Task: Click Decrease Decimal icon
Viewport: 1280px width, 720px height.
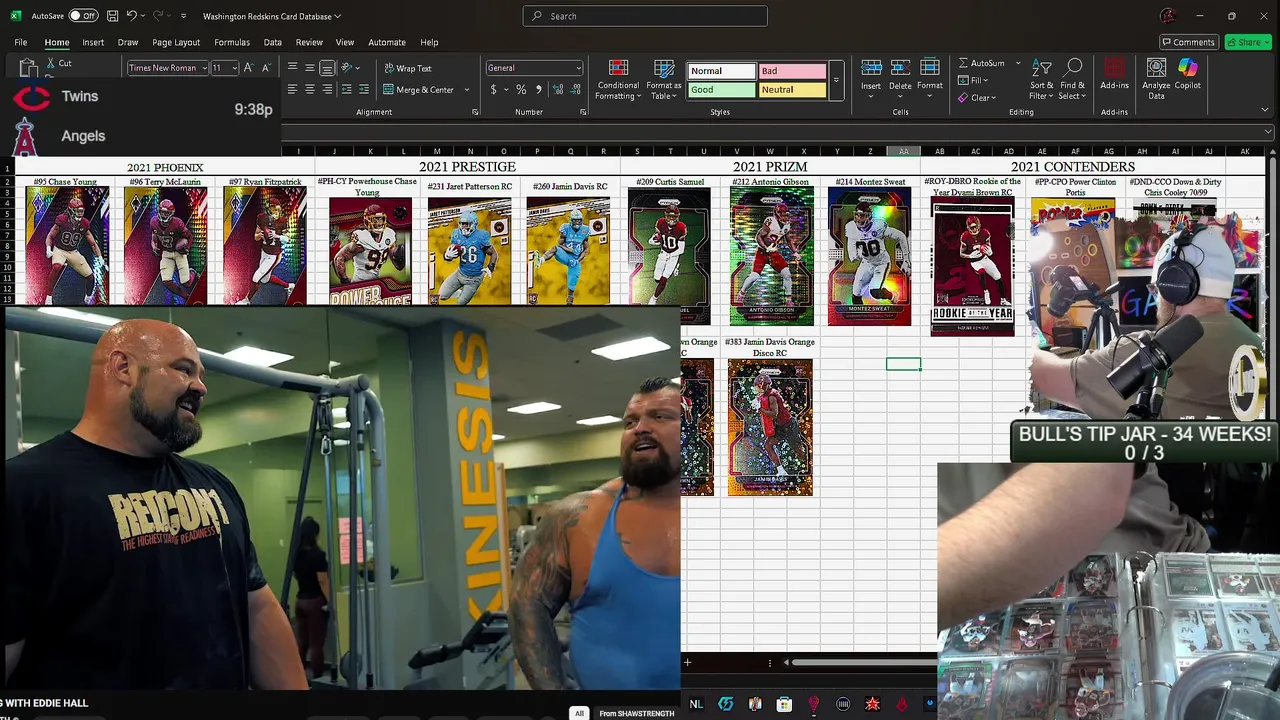Action: (x=575, y=89)
